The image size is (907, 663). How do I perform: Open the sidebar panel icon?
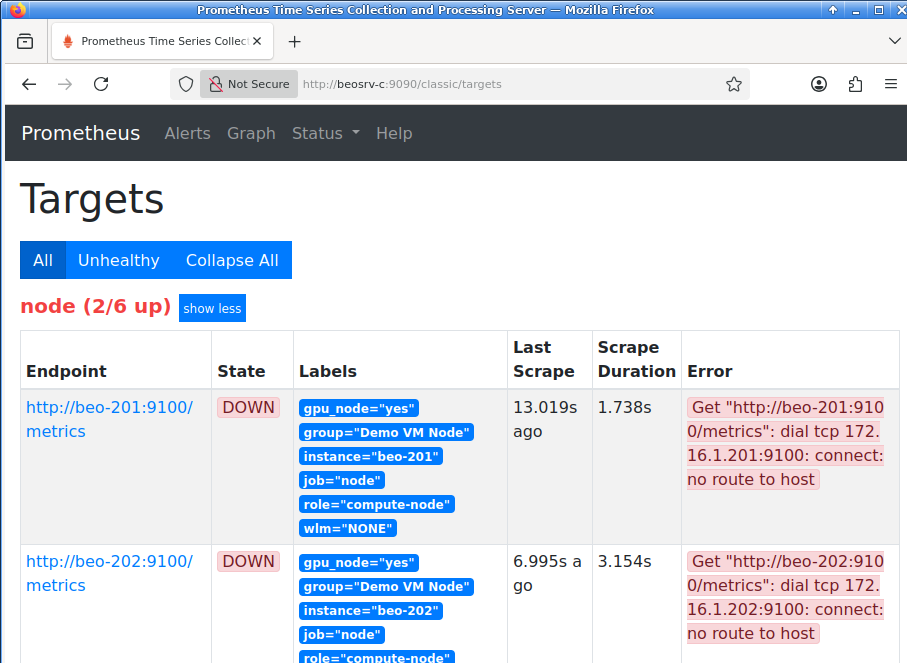click(x=25, y=41)
